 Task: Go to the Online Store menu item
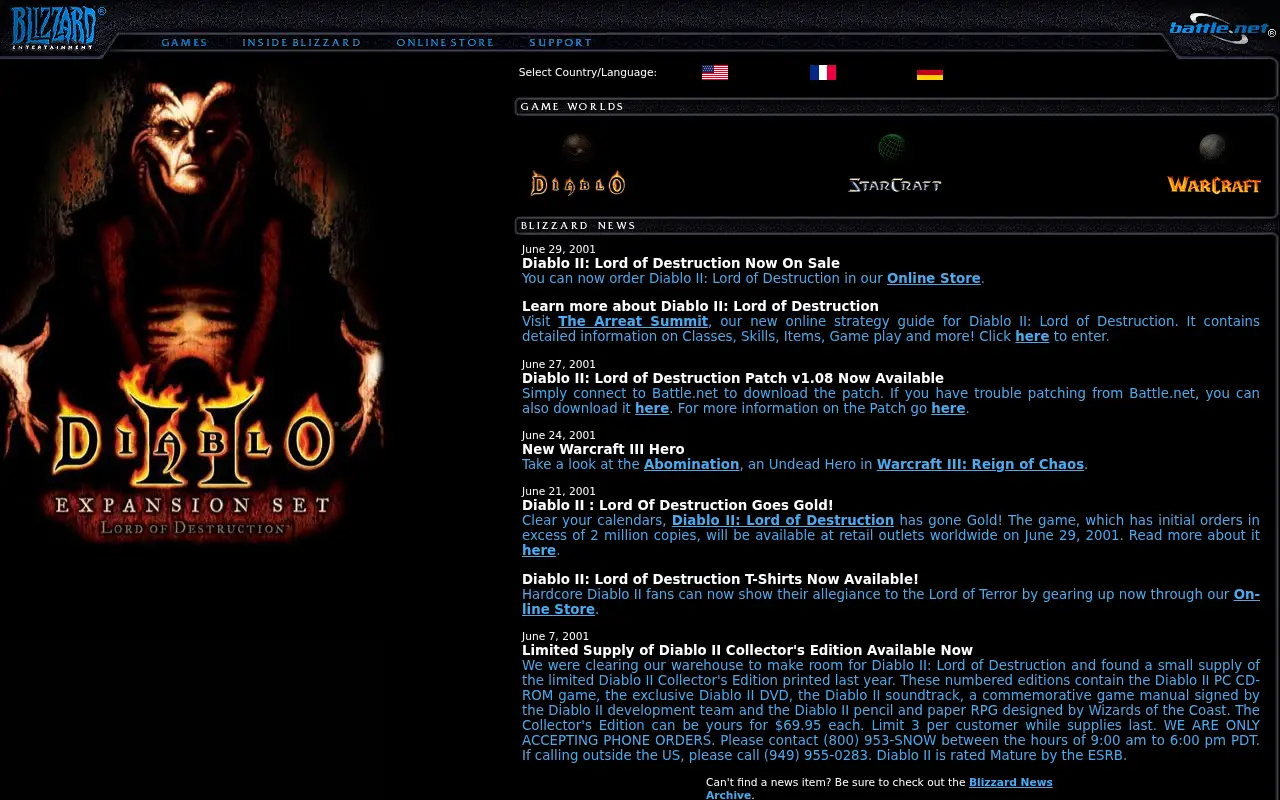pyautogui.click(x=445, y=43)
